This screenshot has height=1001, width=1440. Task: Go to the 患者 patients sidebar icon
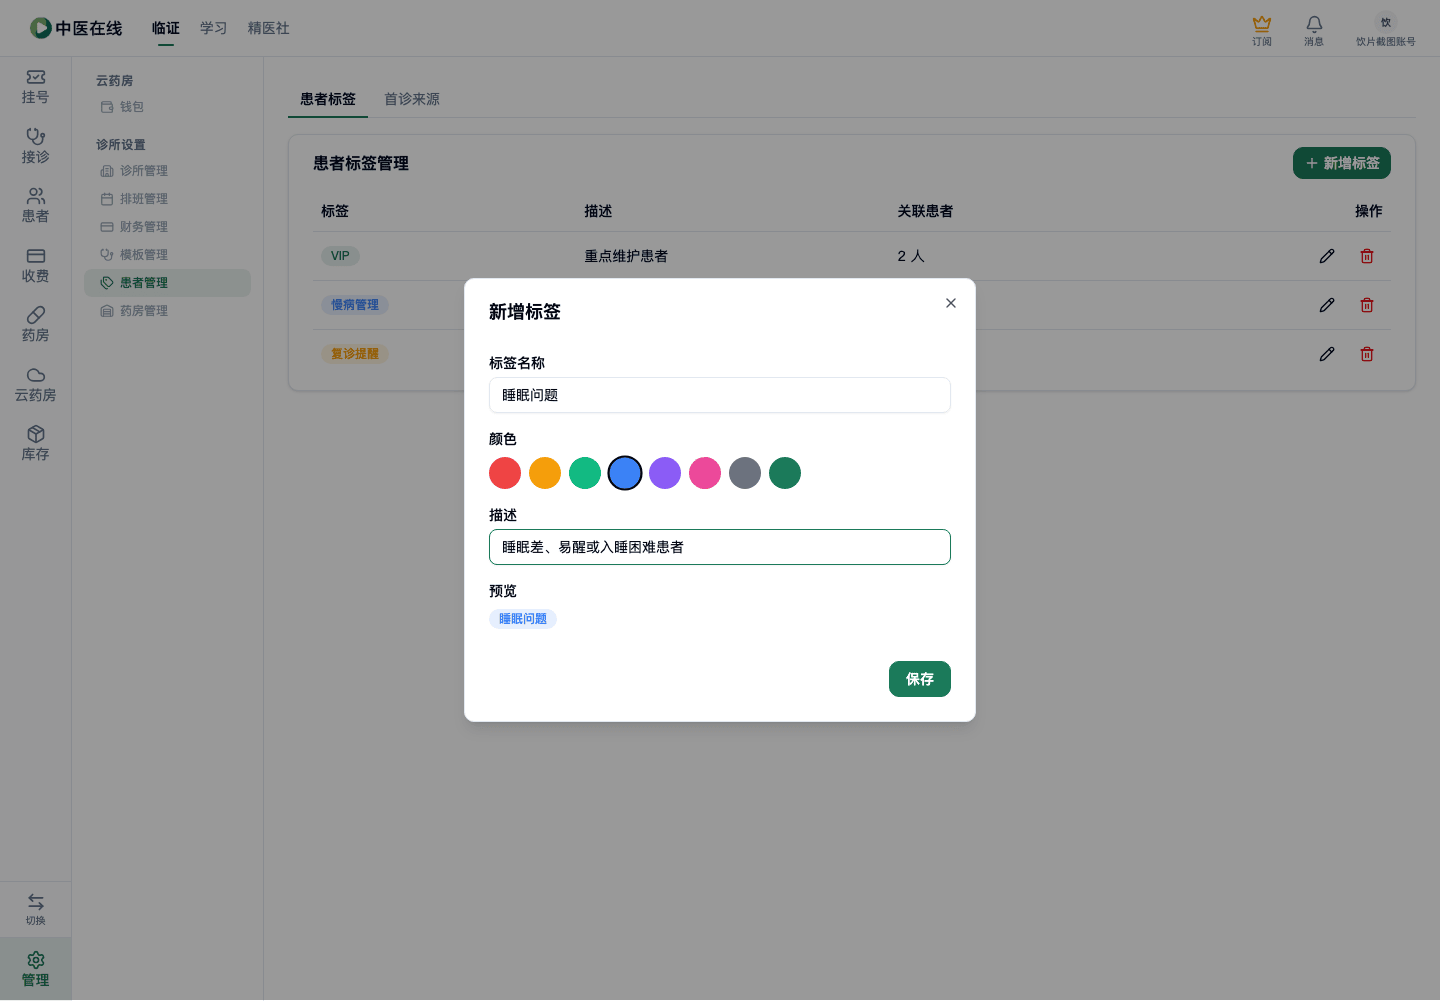pos(35,206)
